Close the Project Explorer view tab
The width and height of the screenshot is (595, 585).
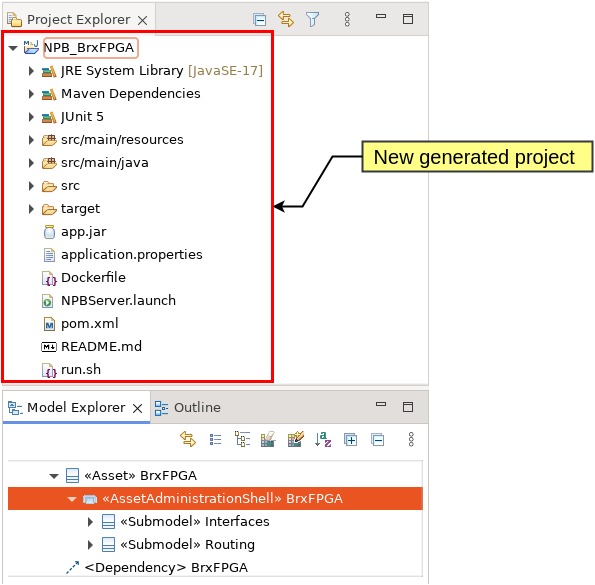pyautogui.click(x=143, y=20)
